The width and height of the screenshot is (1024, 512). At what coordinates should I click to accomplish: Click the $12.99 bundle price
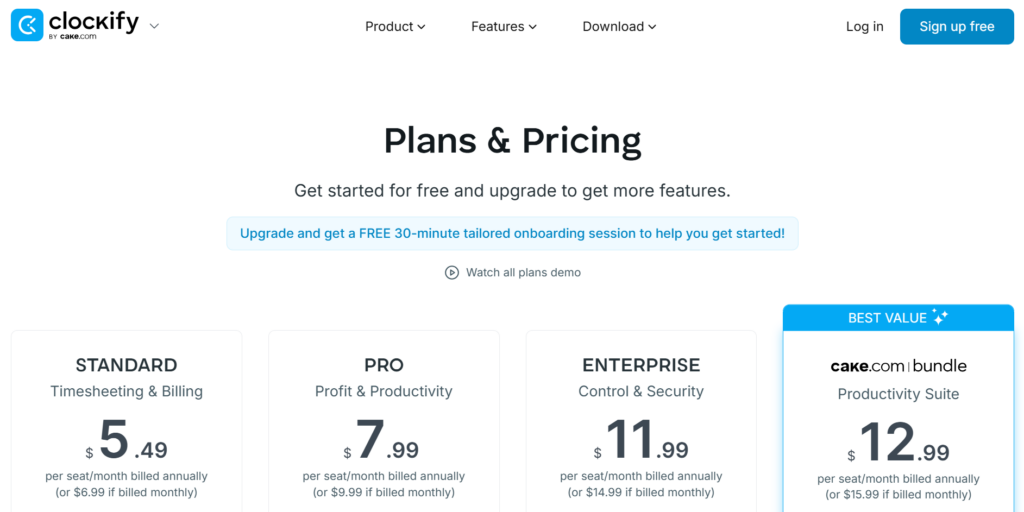(899, 442)
